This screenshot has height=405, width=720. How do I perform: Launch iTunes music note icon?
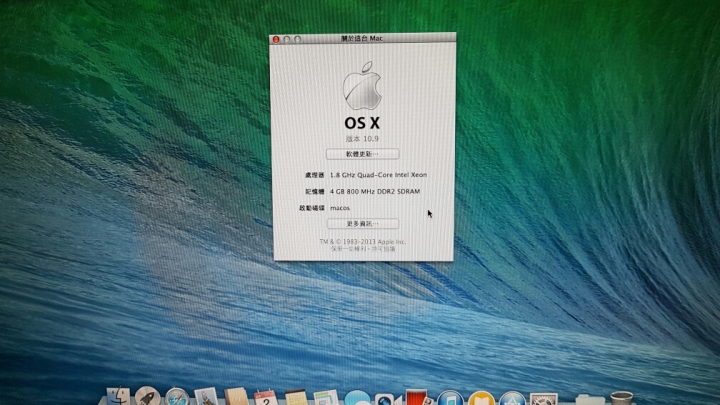coord(450,398)
